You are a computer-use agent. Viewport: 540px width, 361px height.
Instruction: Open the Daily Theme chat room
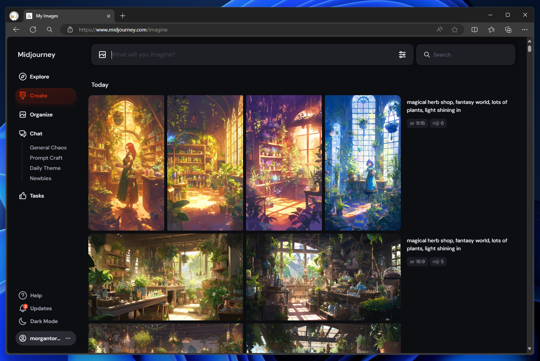[45, 168]
